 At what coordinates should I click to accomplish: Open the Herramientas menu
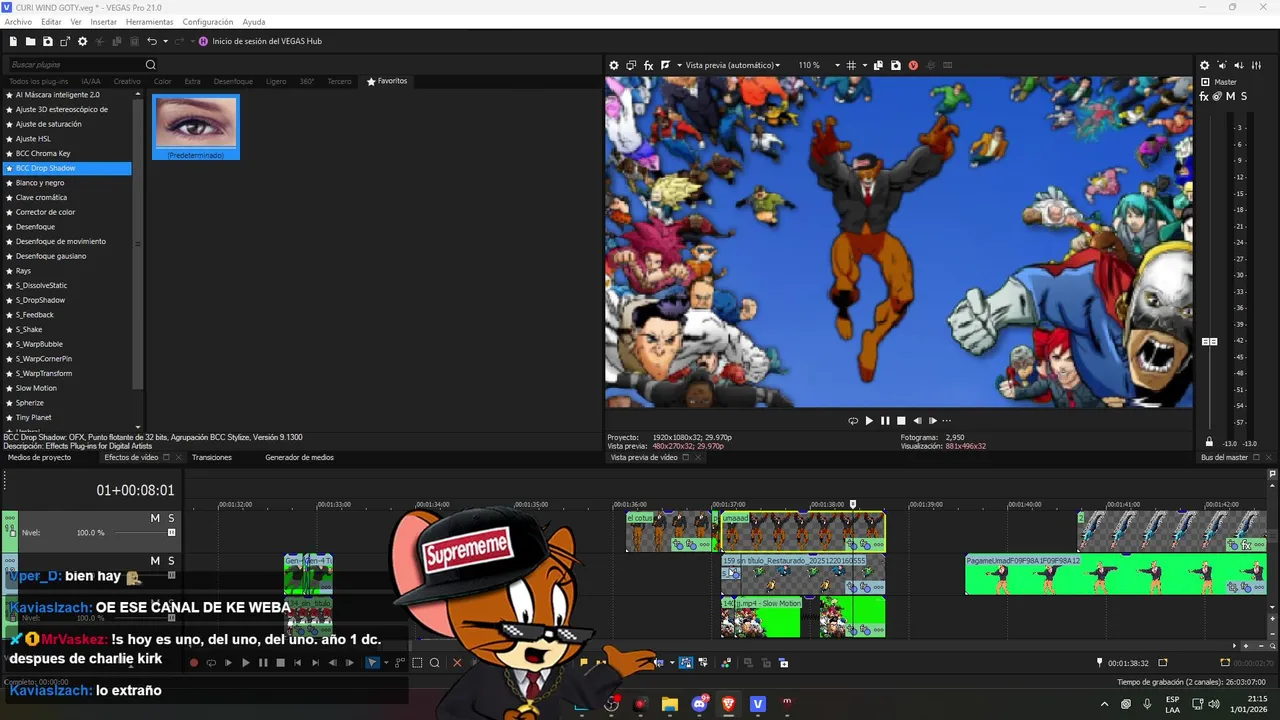tap(149, 21)
